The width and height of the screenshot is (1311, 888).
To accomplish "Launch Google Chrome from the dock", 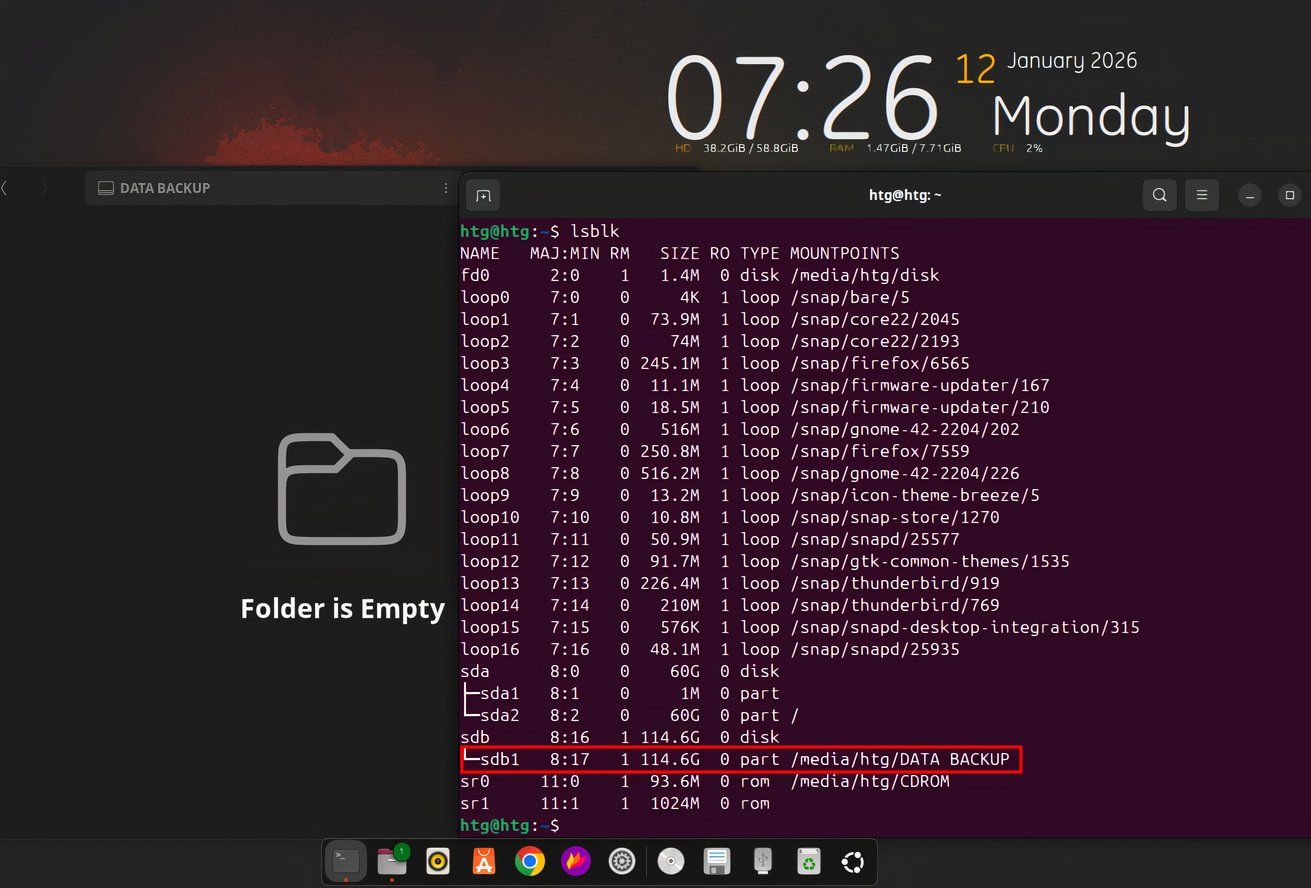I will pos(530,861).
